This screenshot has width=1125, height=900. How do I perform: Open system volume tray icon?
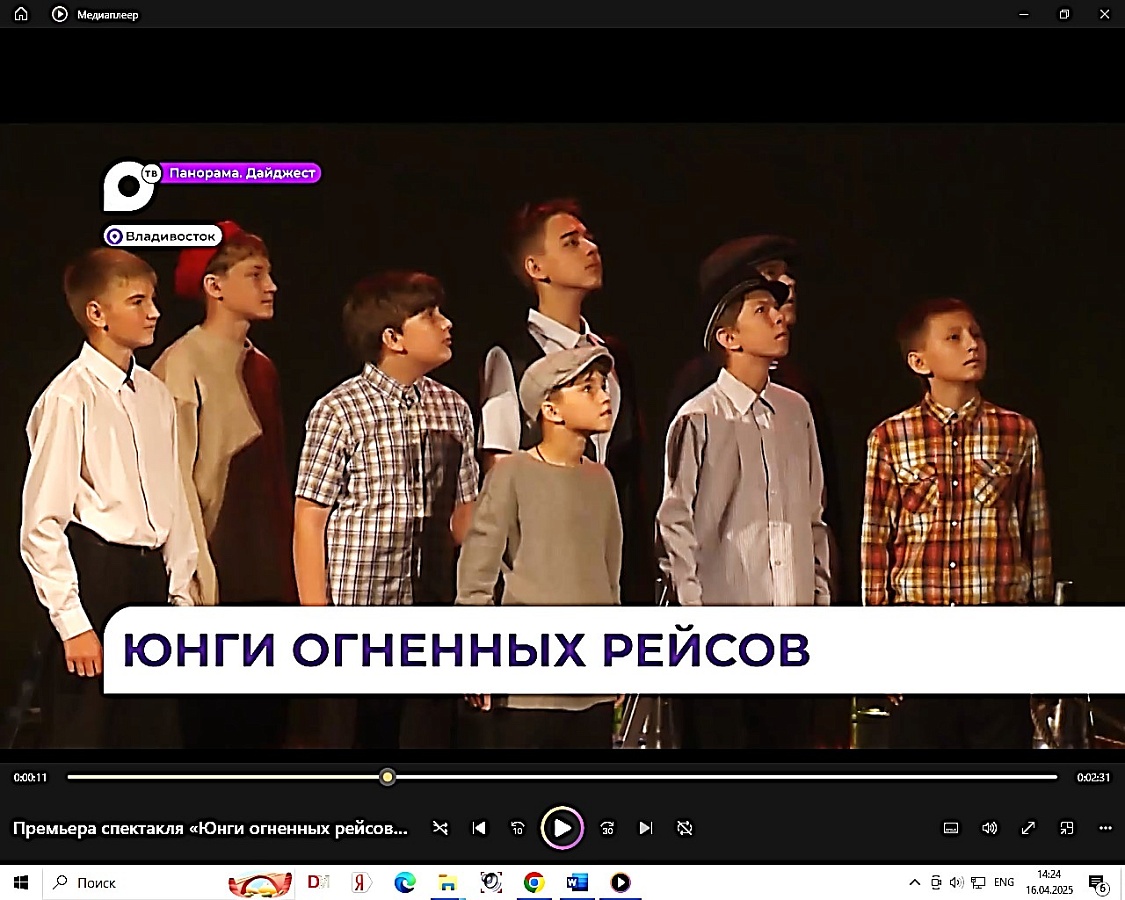[x=956, y=883]
